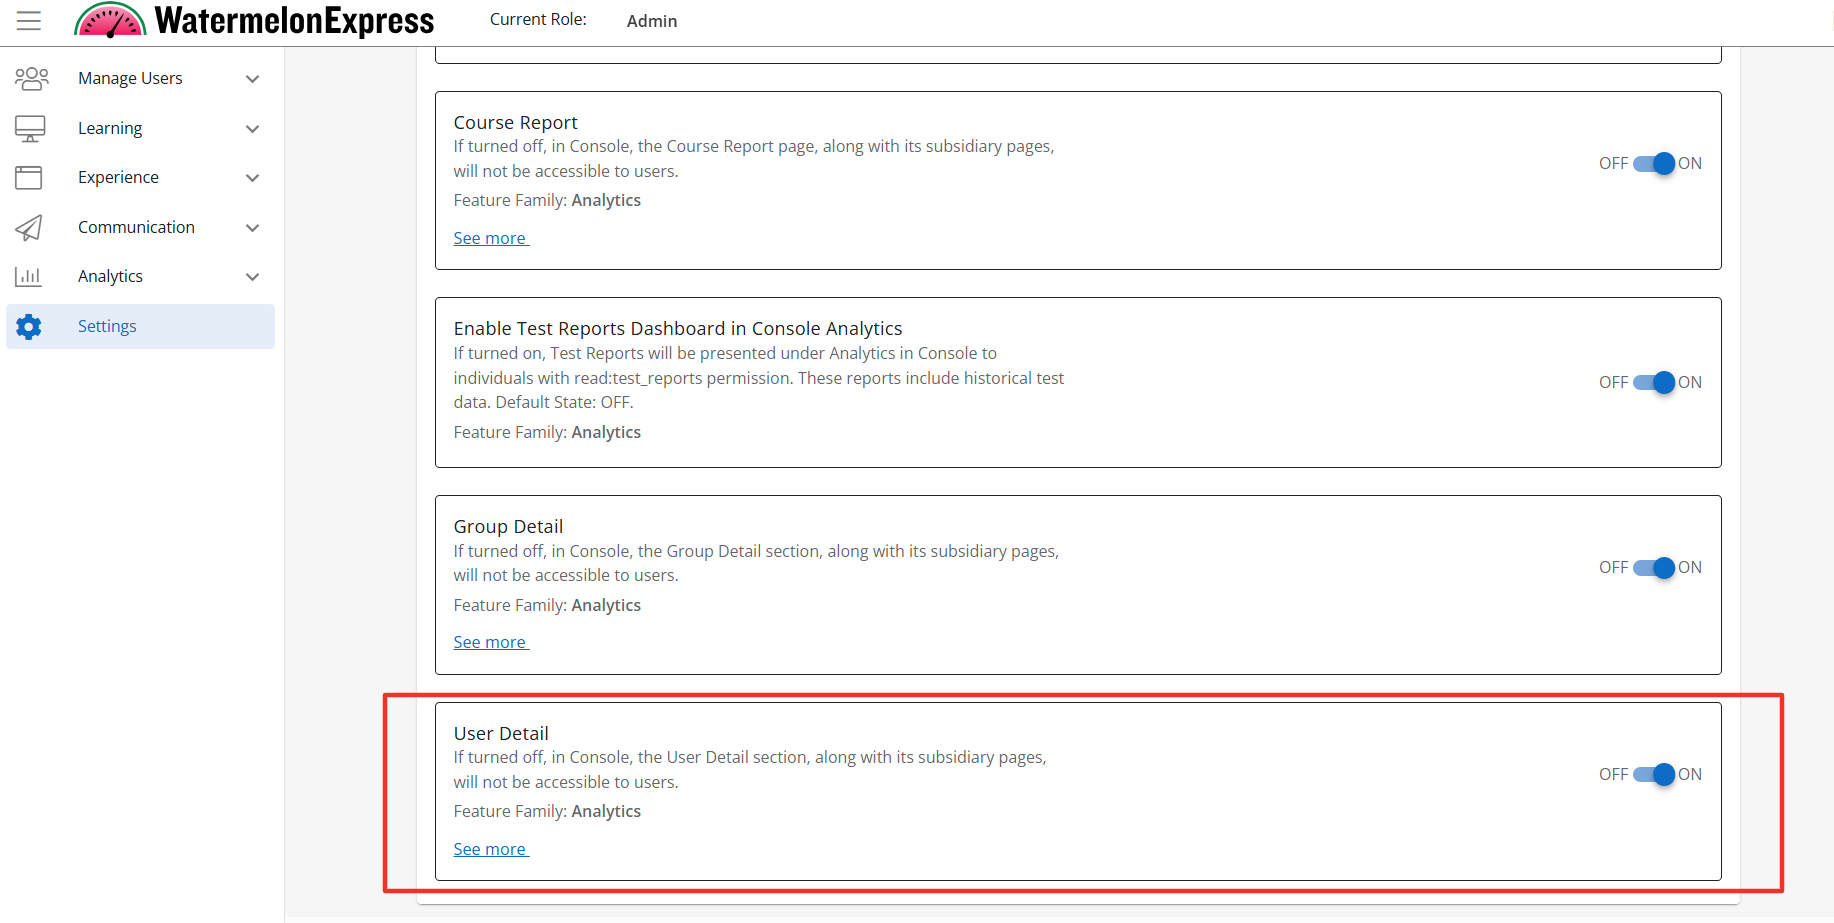Click the Learning monitor icon

point(30,128)
